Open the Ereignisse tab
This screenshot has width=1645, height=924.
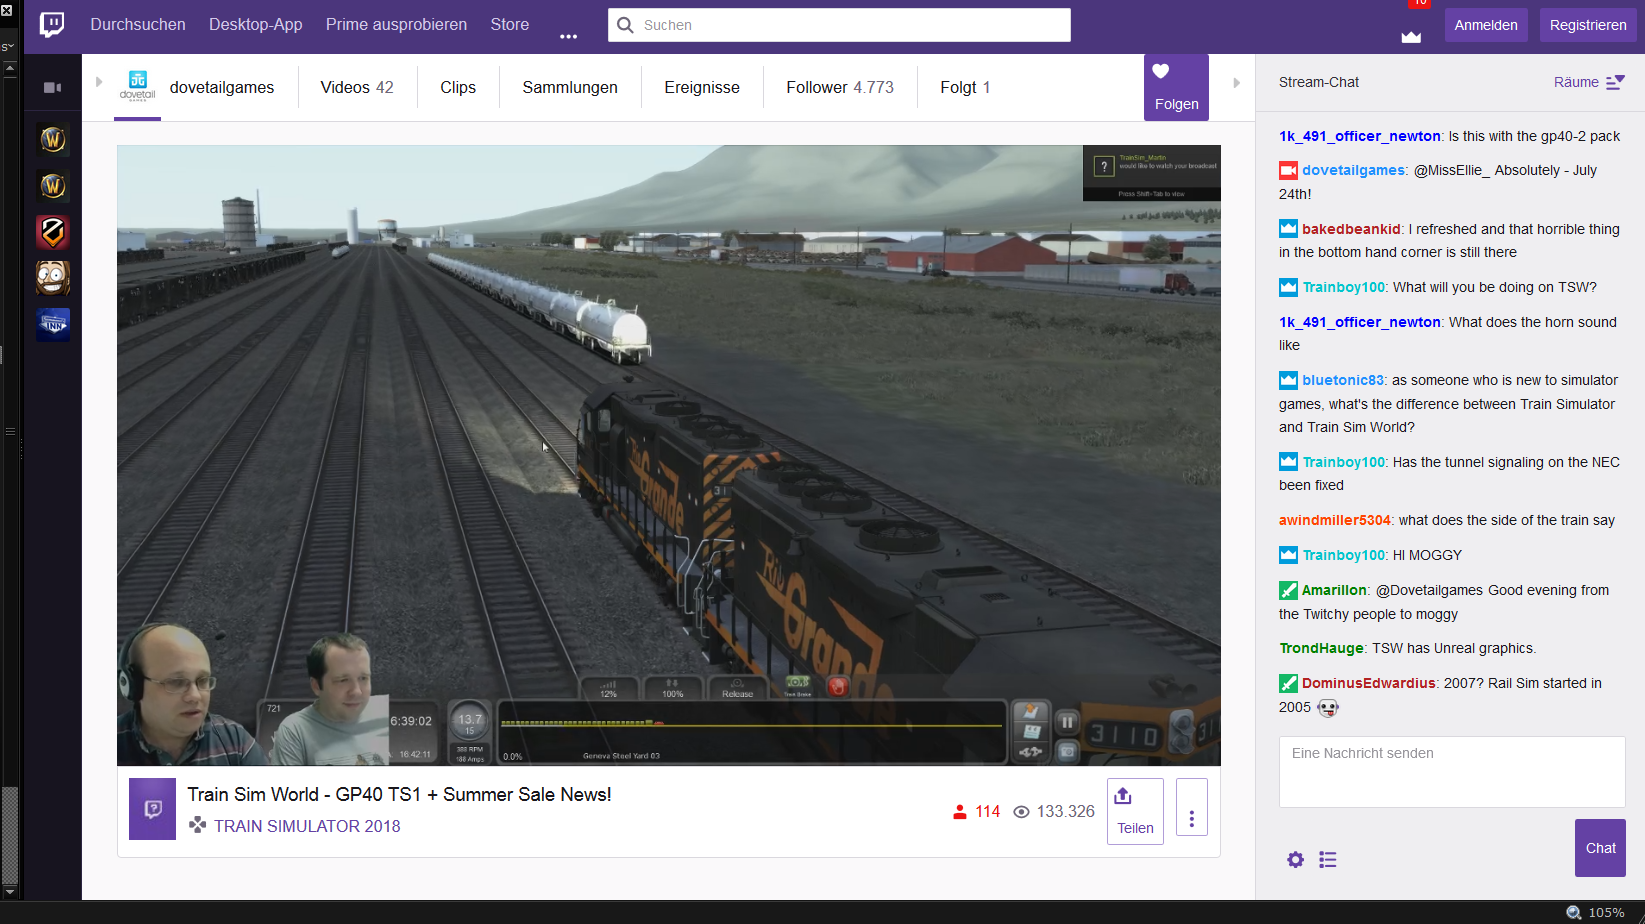click(x=702, y=87)
